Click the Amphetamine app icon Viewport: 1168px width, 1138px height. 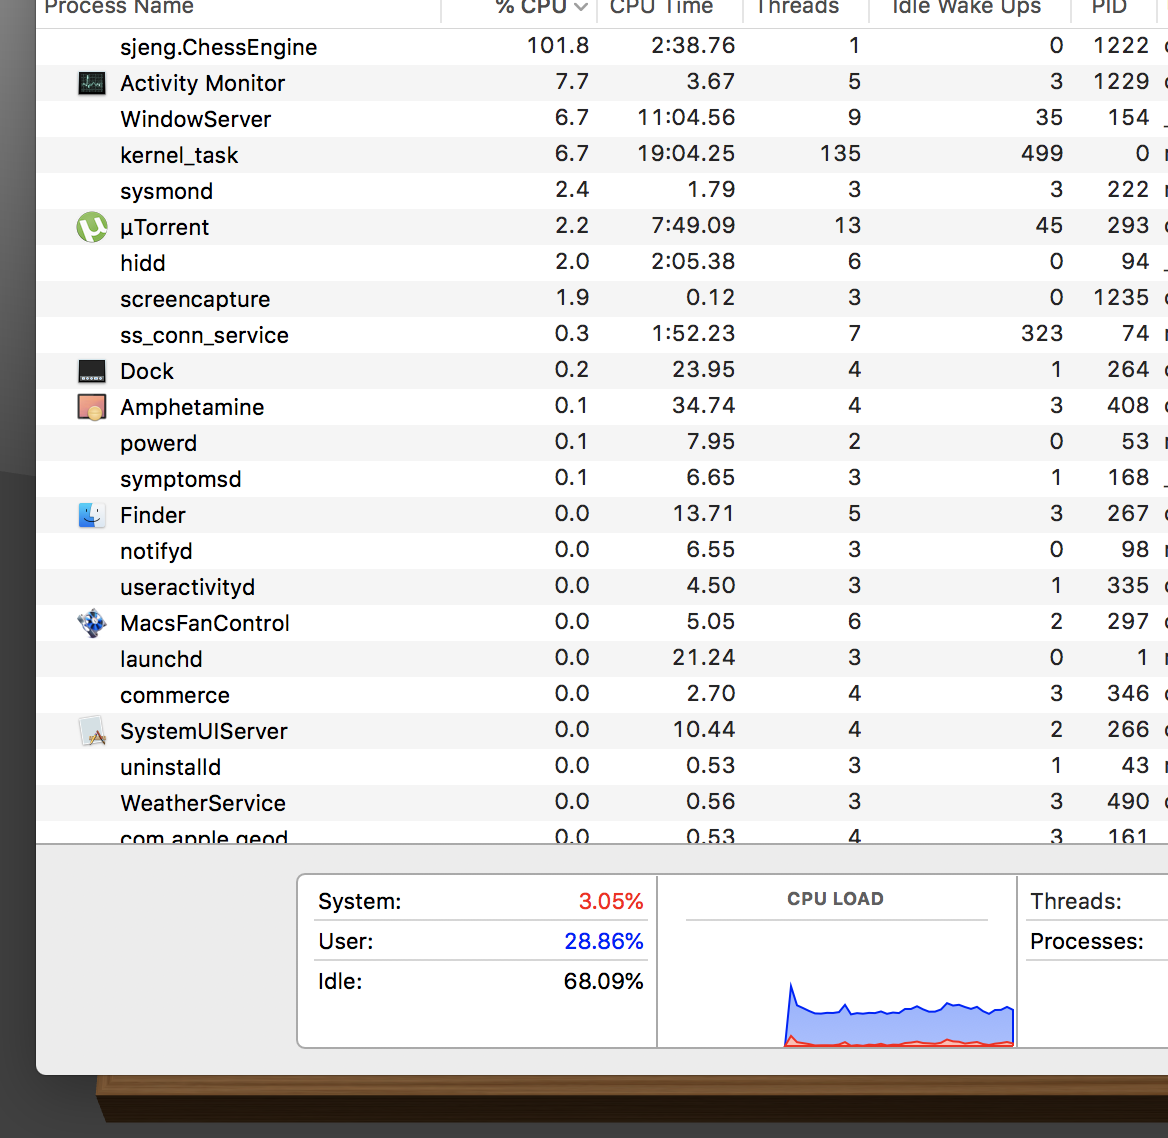pyautogui.click(x=92, y=407)
